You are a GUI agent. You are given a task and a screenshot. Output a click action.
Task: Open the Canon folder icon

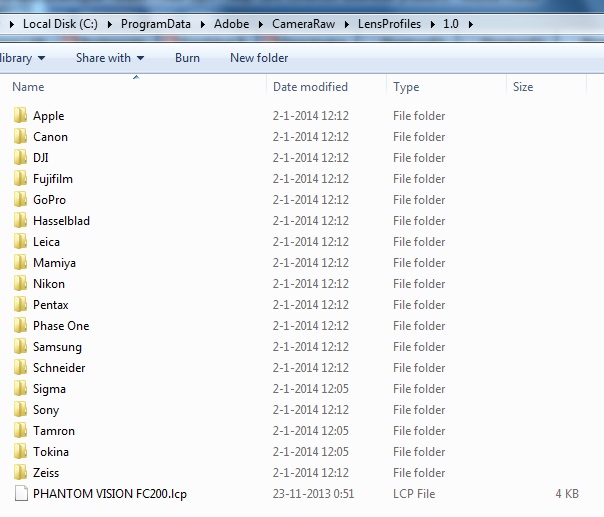(20, 137)
